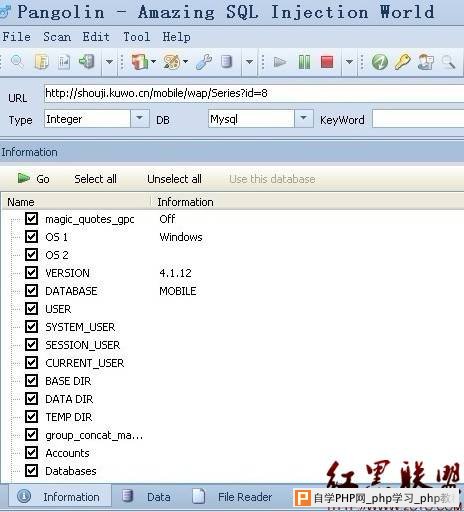Open the DB Mysql dropdown
The width and height of the screenshot is (464, 512).
(303, 118)
